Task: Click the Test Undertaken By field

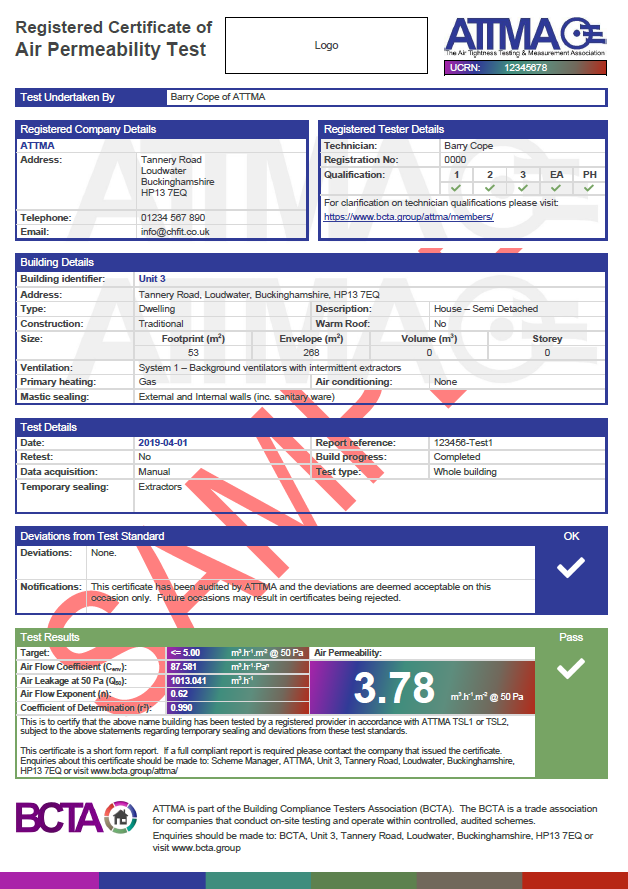Action: (x=385, y=97)
